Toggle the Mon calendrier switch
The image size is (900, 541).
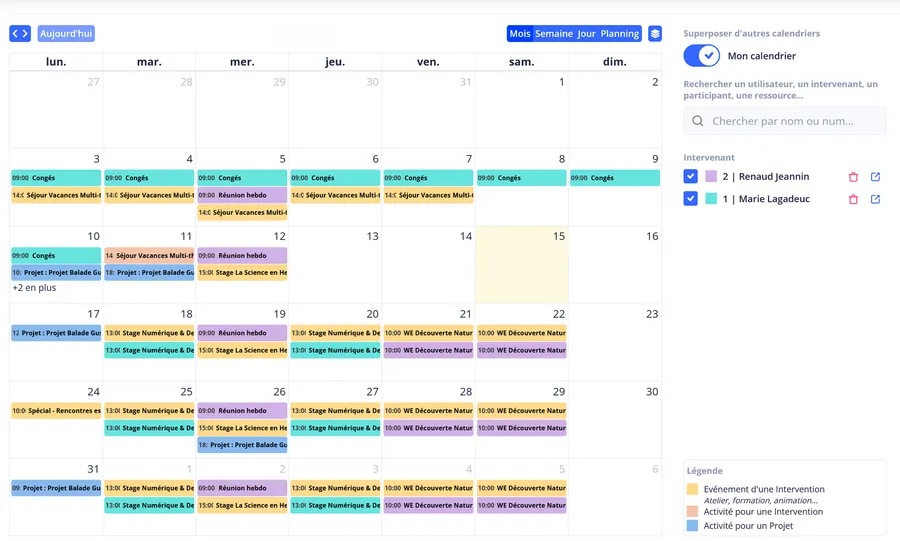[701, 56]
